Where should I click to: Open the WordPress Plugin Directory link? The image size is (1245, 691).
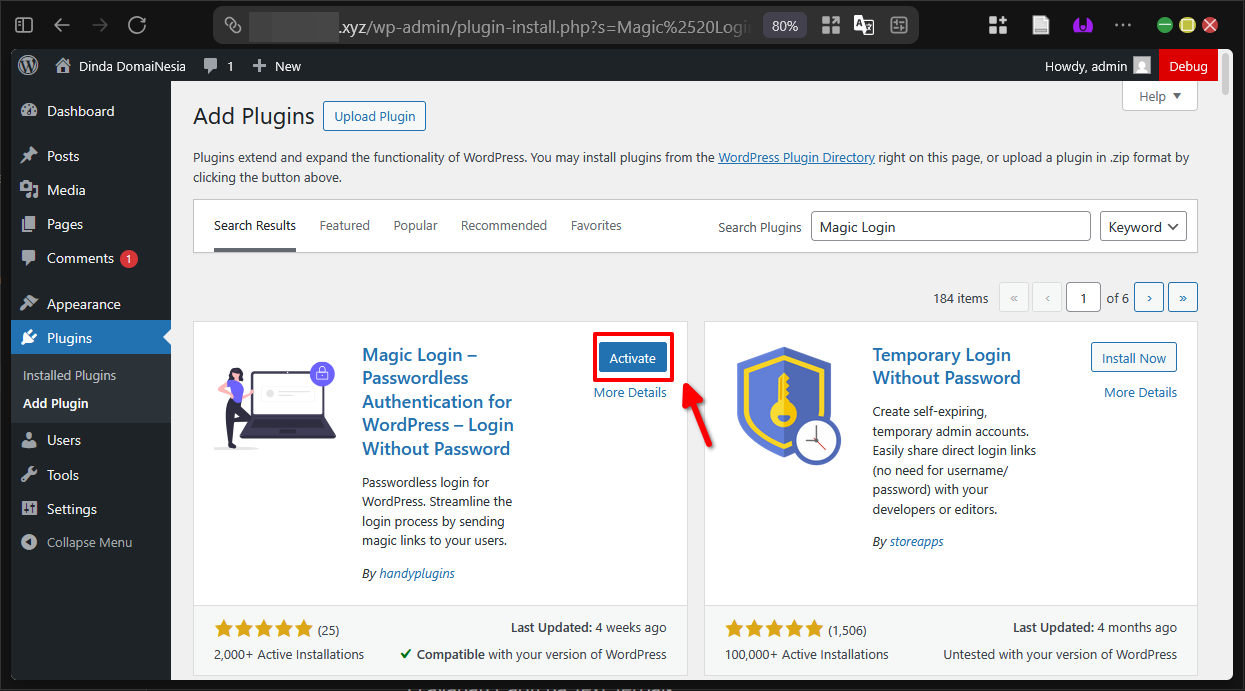pos(796,157)
